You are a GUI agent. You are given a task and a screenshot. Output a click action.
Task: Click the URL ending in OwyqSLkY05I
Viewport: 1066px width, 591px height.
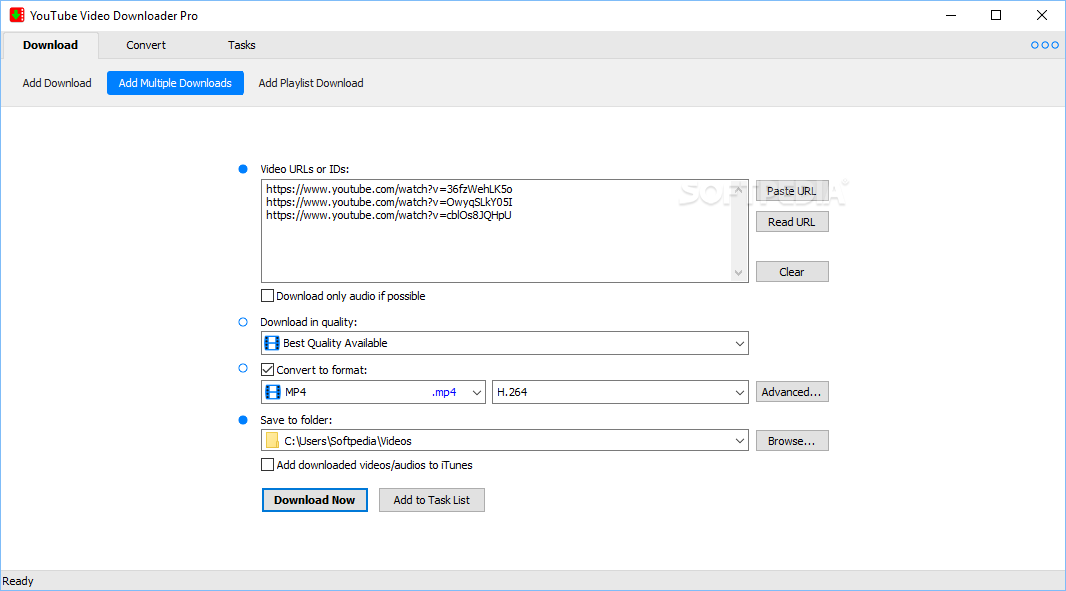(x=389, y=202)
